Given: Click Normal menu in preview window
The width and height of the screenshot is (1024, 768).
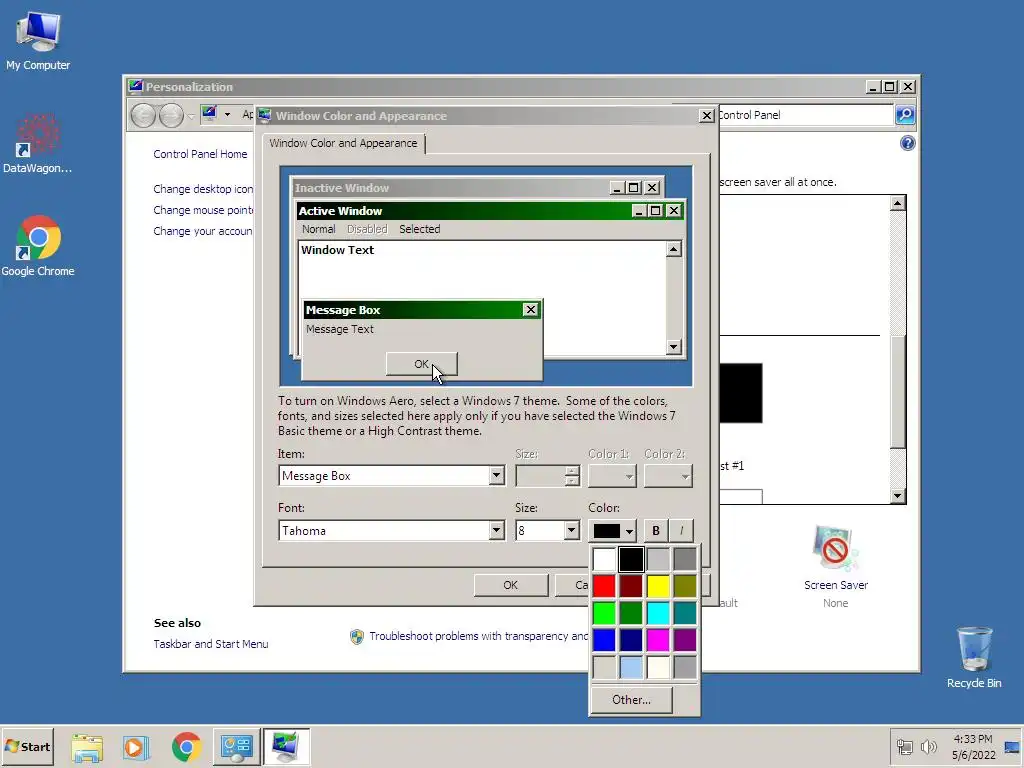Looking at the screenshot, I should [x=319, y=229].
